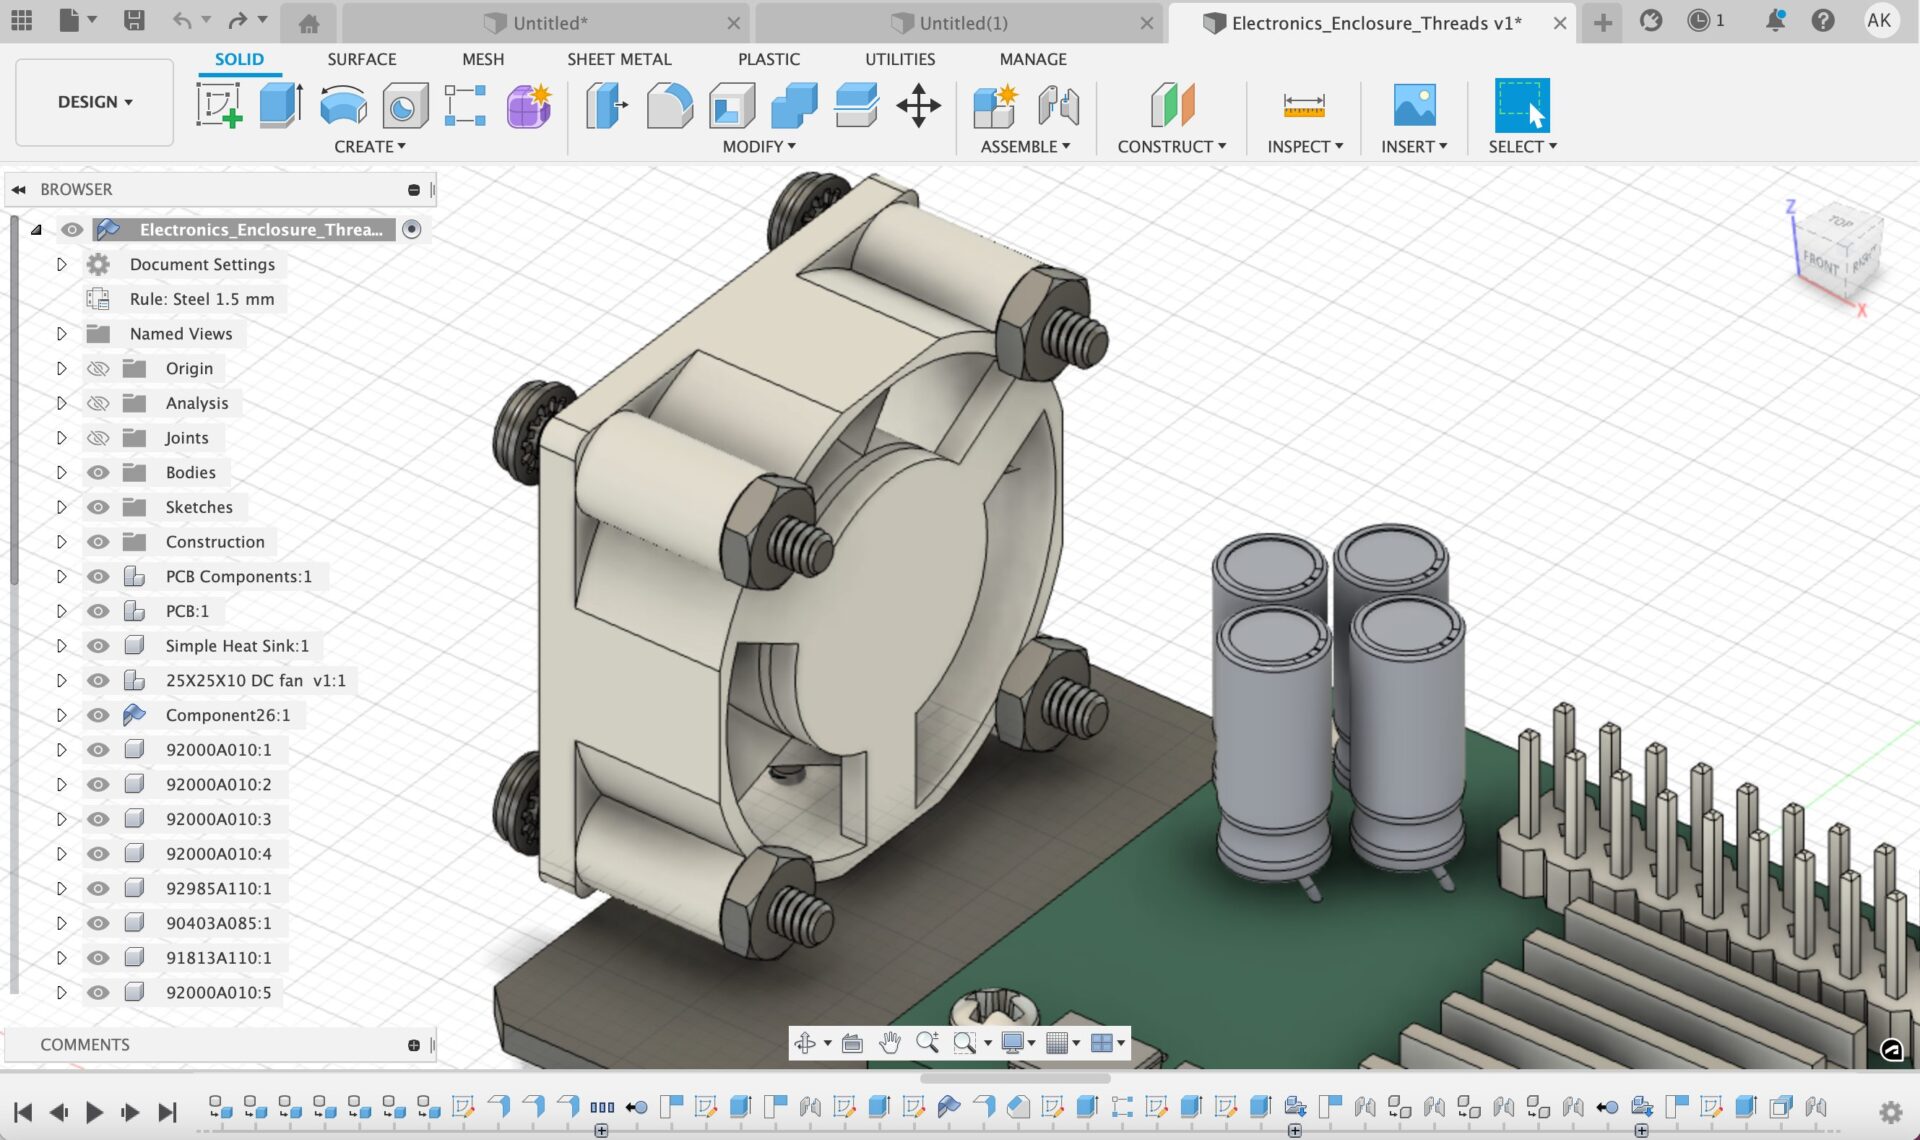Click the Fillet tool in Modify
The height and width of the screenshot is (1140, 1920).
669,105
